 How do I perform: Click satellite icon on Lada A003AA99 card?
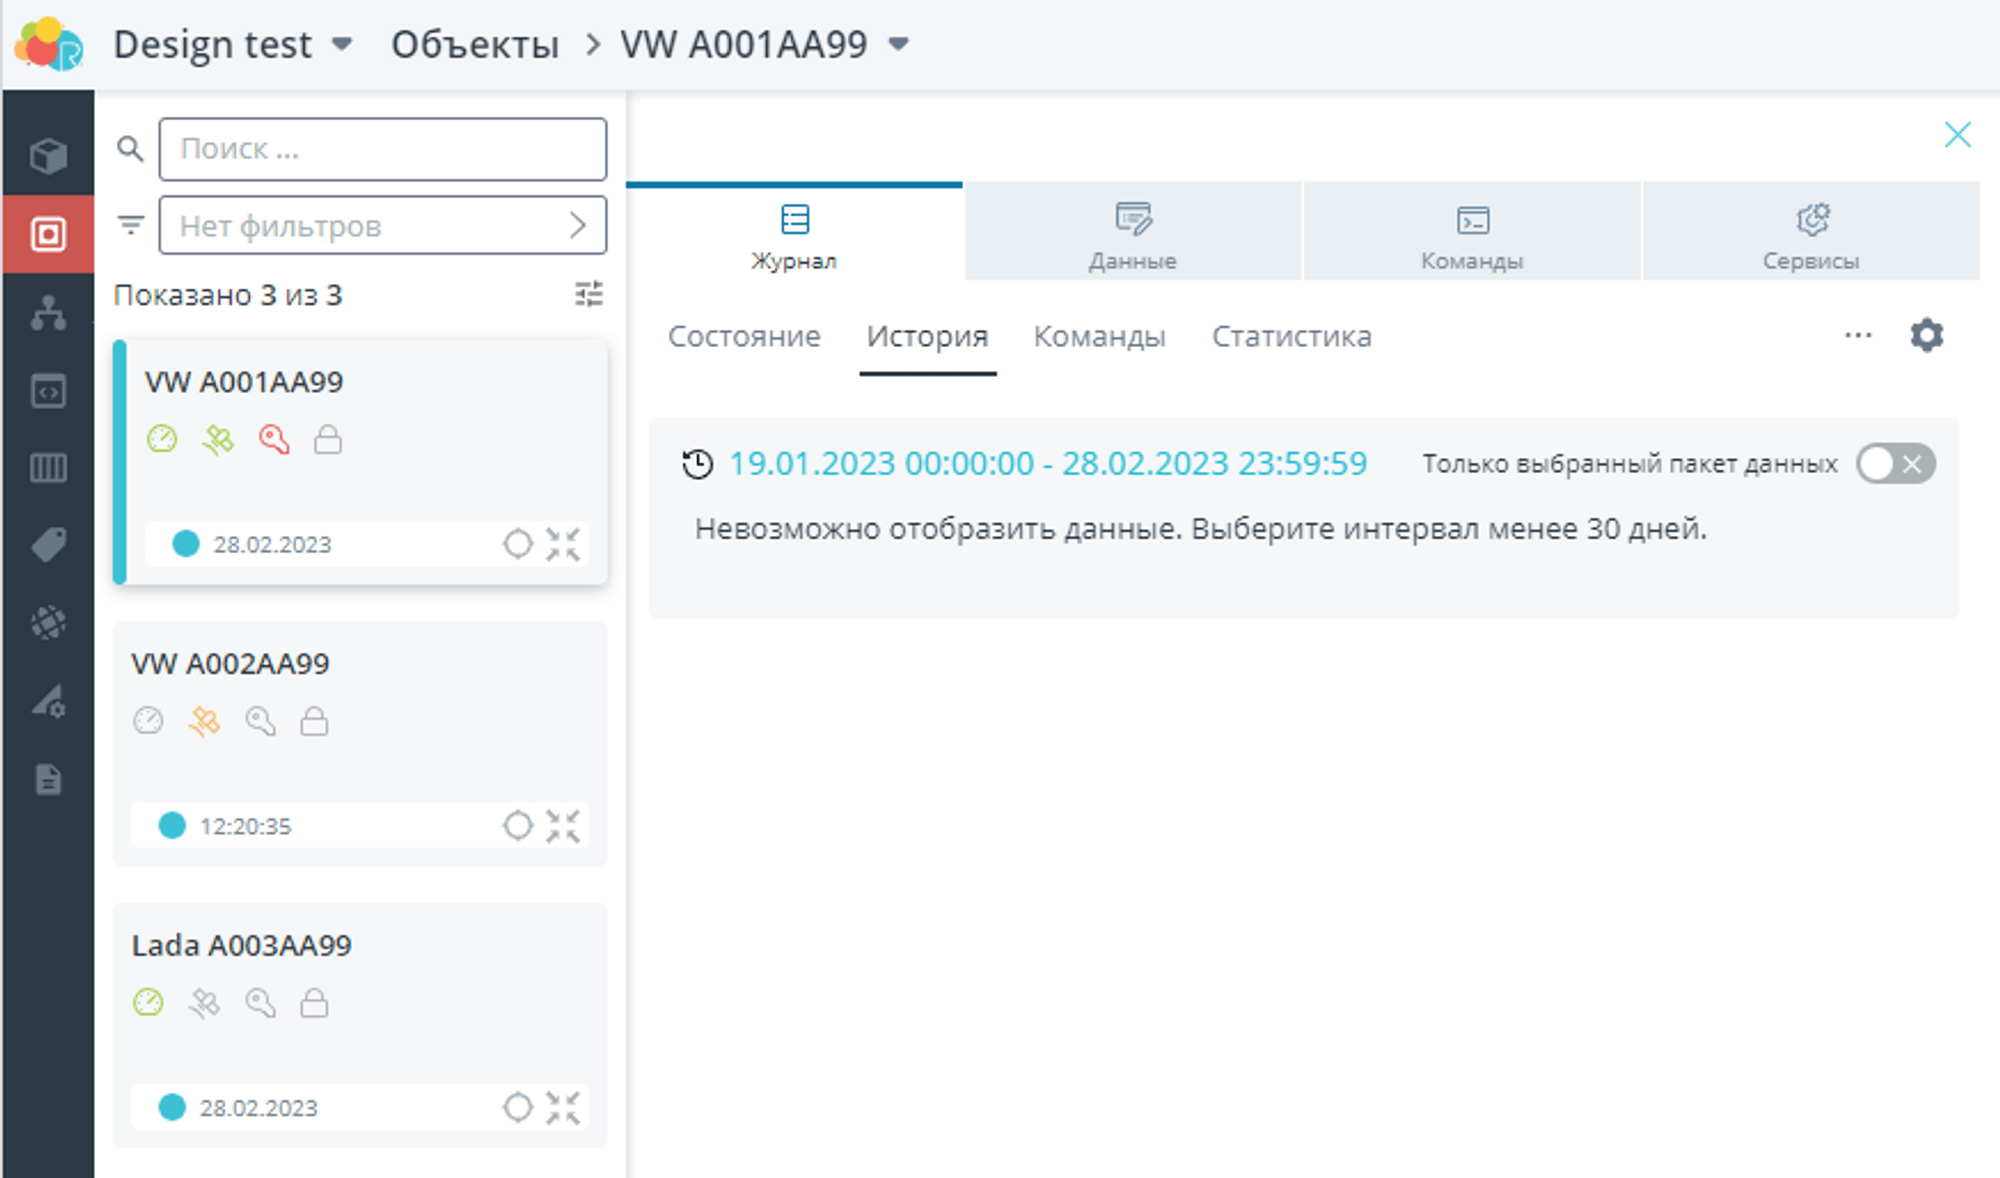pyautogui.click(x=204, y=1003)
